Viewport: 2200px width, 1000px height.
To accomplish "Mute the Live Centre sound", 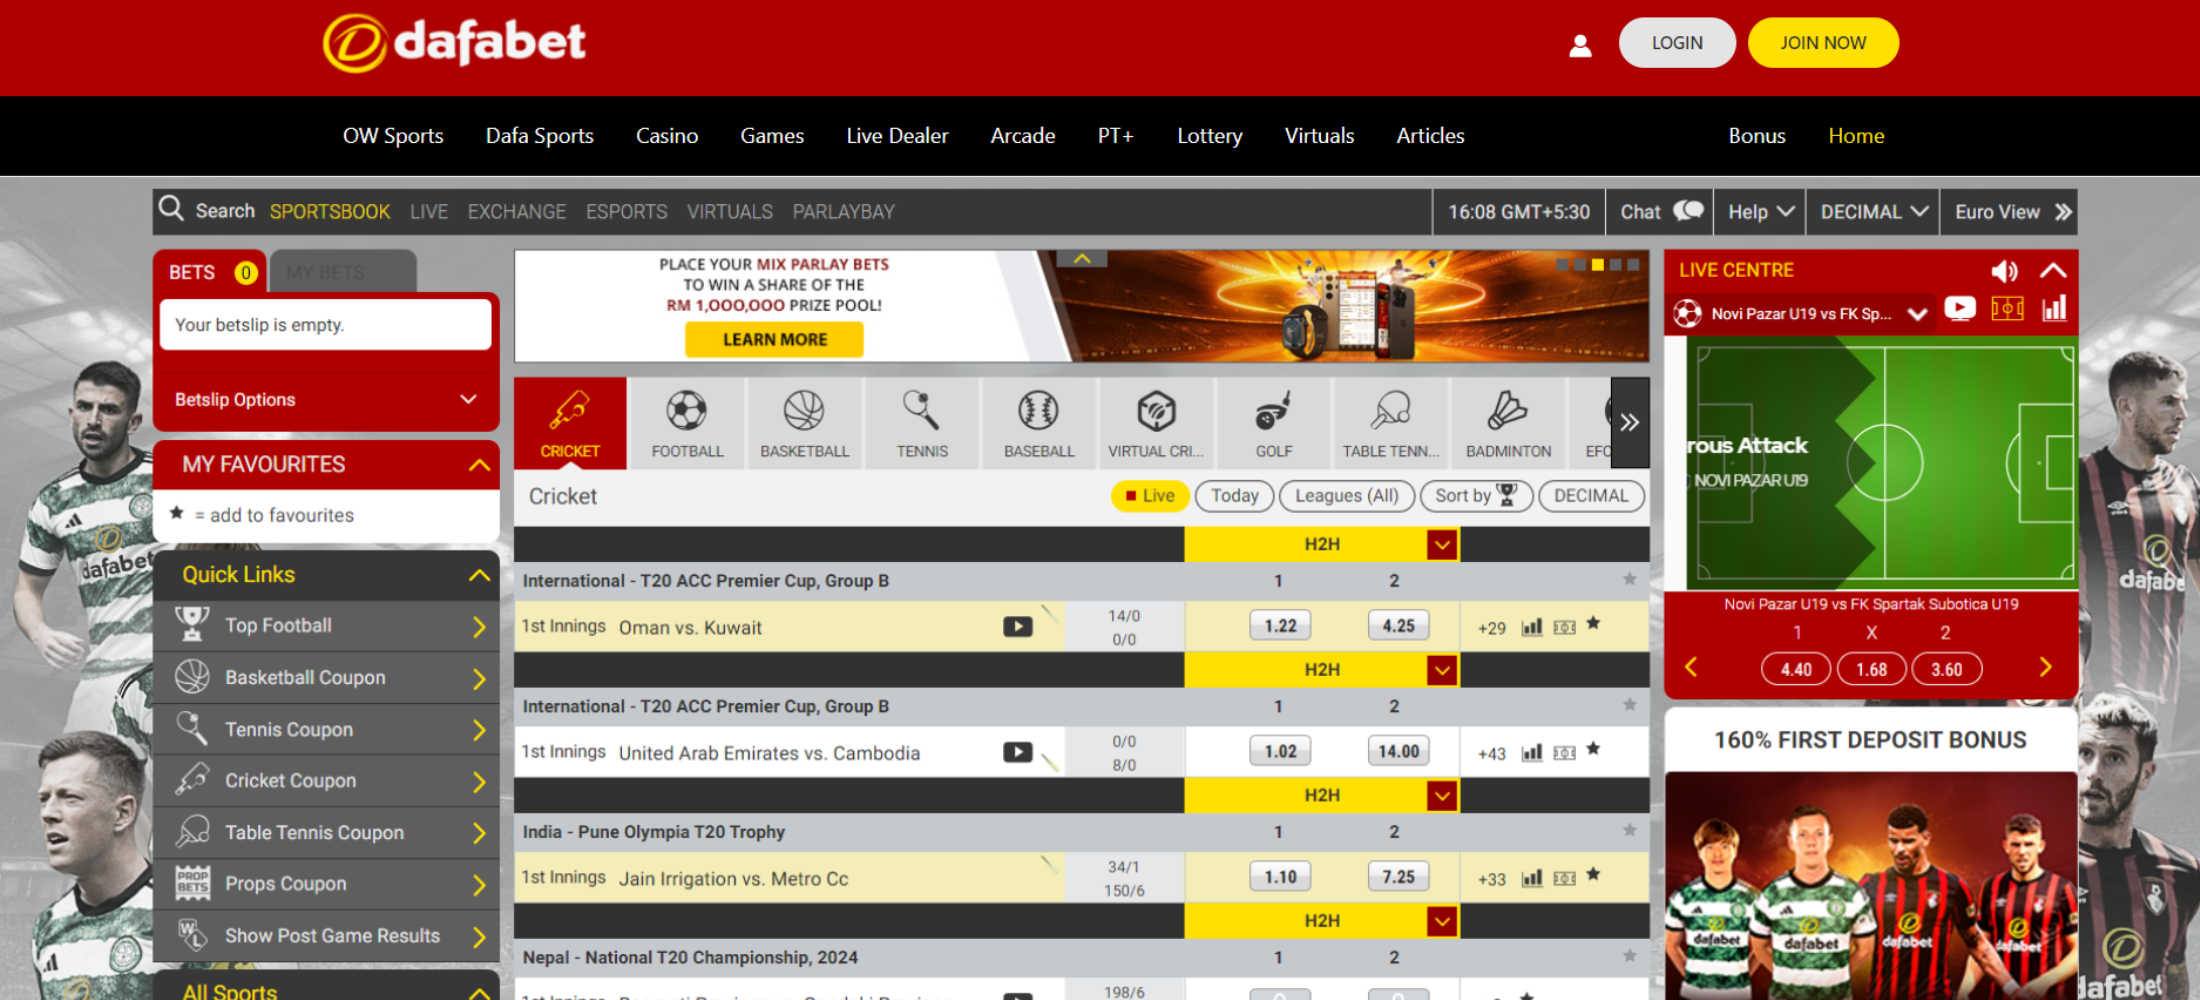I will coord(2003,271).
